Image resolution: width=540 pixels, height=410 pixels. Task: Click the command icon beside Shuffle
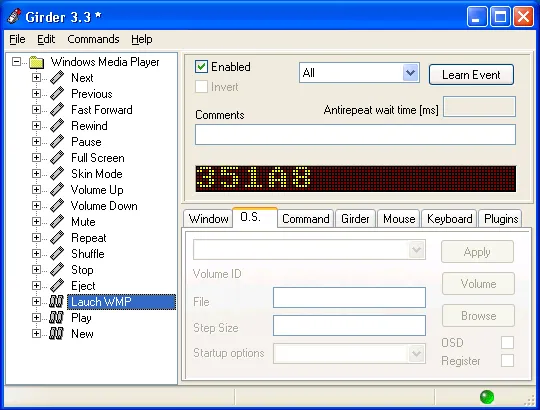pos(57,254)
